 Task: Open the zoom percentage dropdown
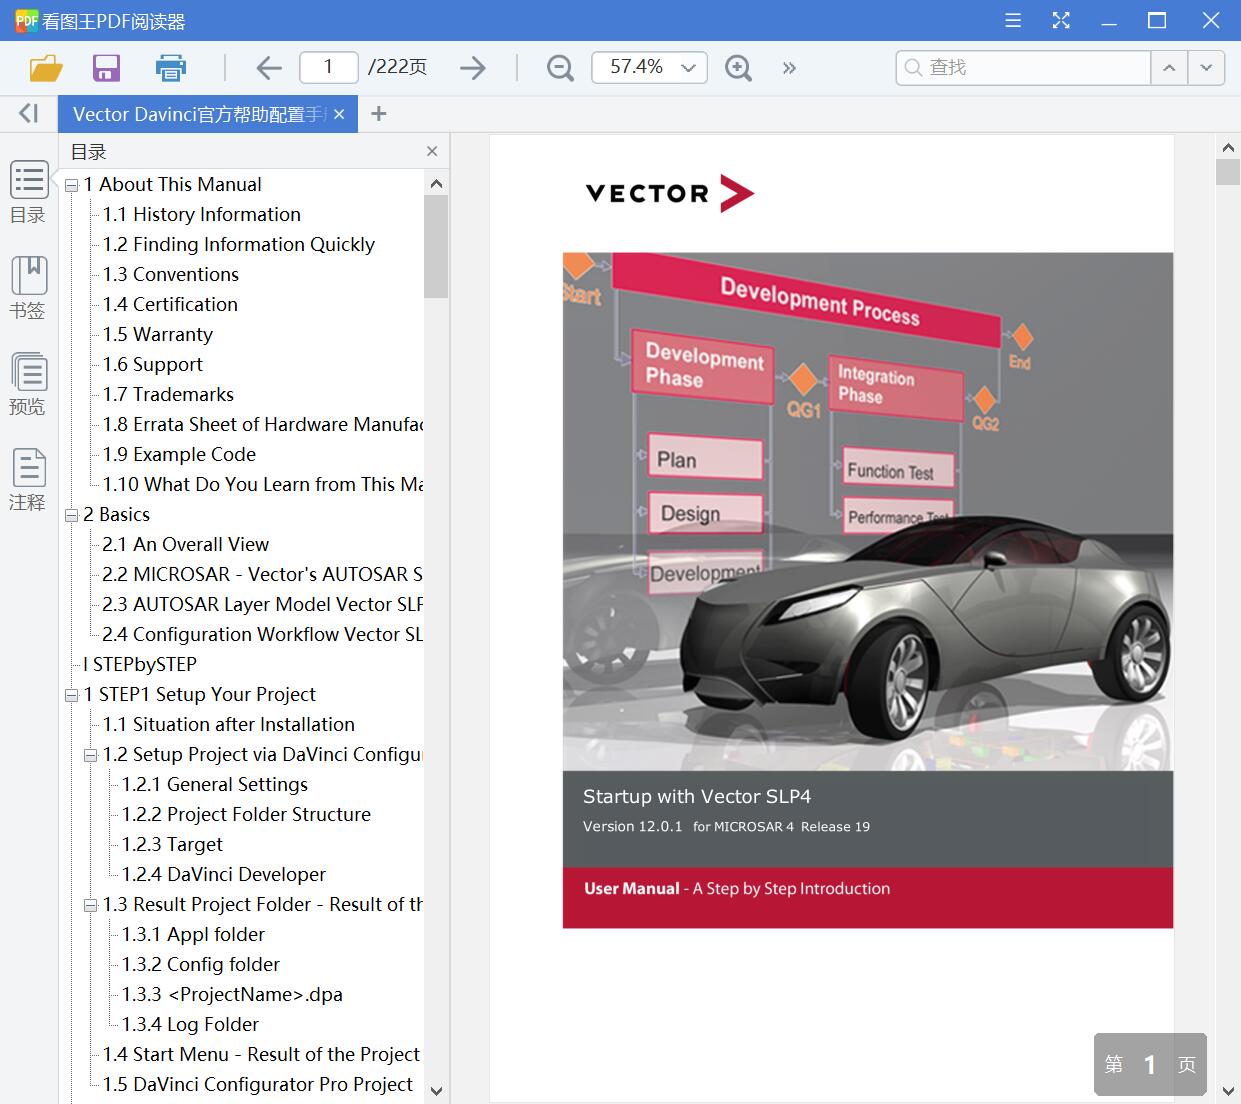688,68
